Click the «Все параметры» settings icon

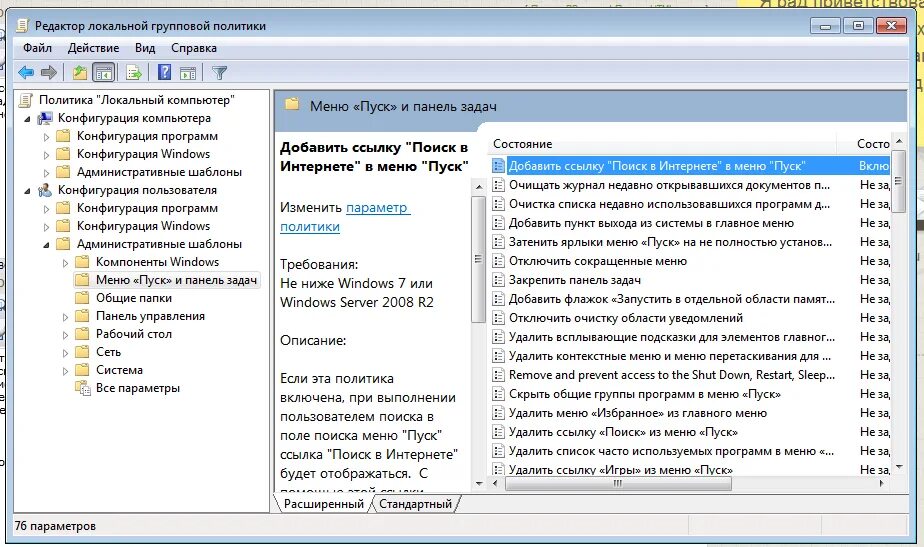(82, 388)
